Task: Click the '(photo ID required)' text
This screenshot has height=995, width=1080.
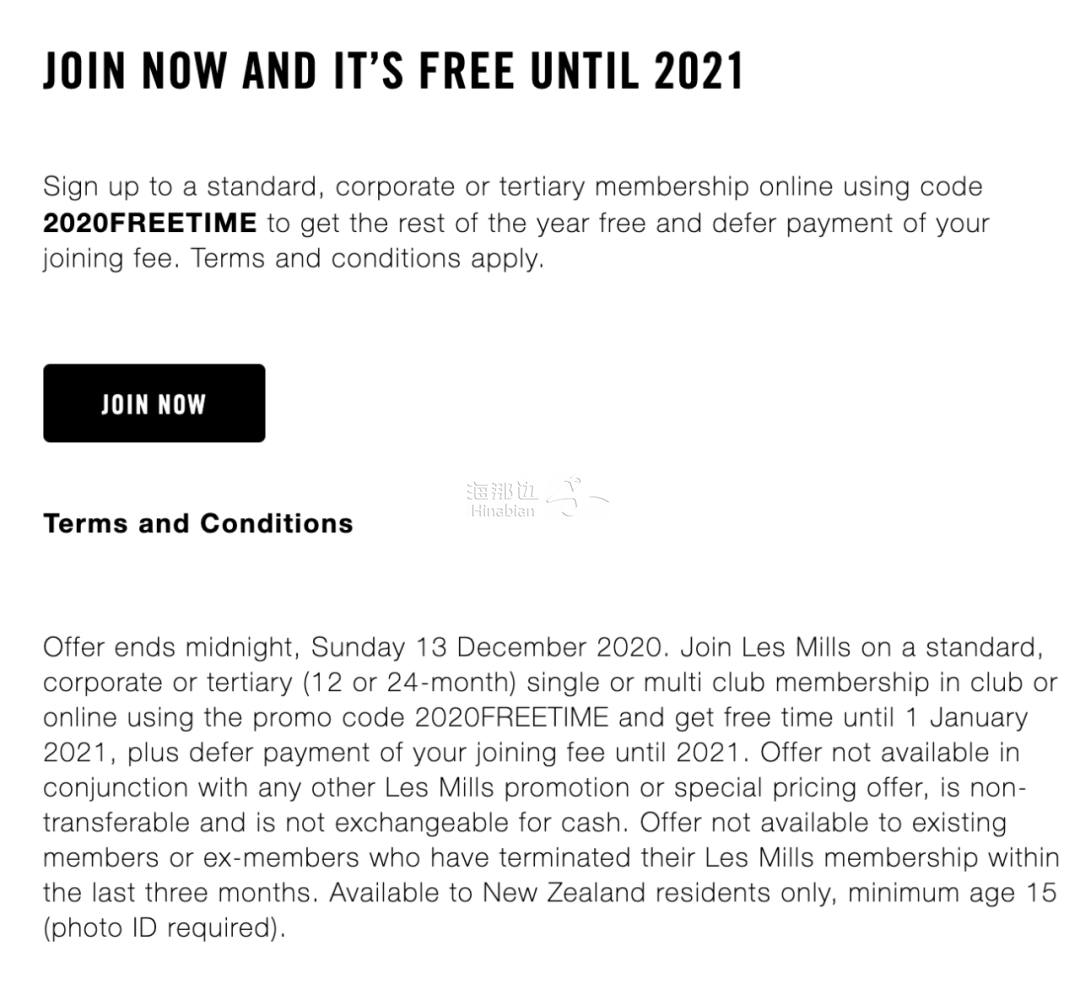Action: [164, 928]
